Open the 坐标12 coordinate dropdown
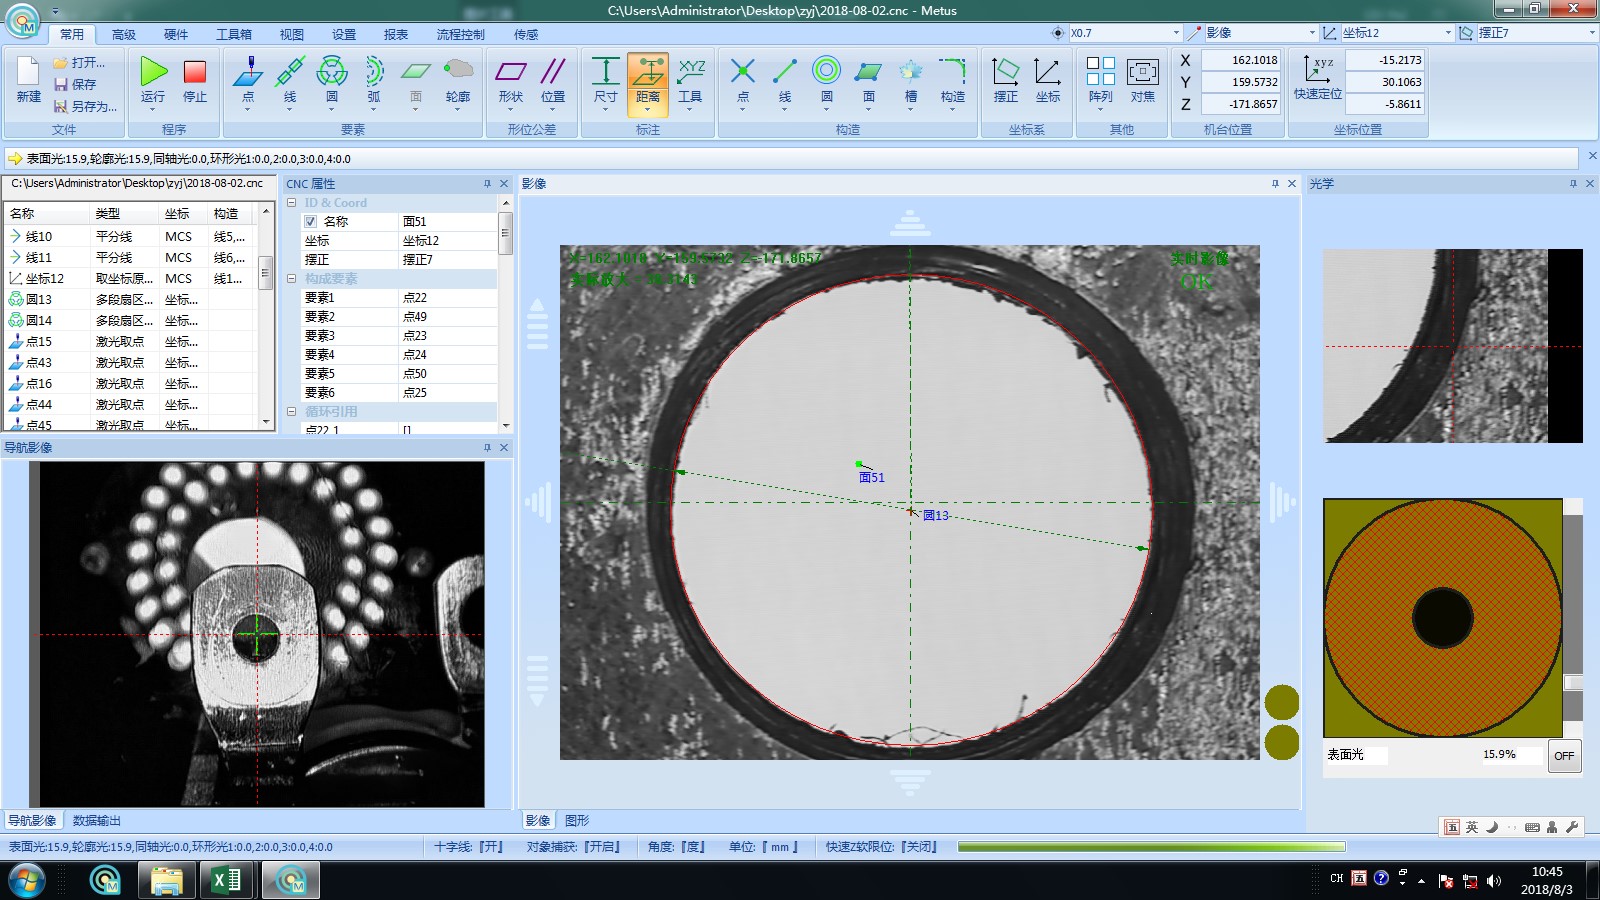 click(1447, 33)
